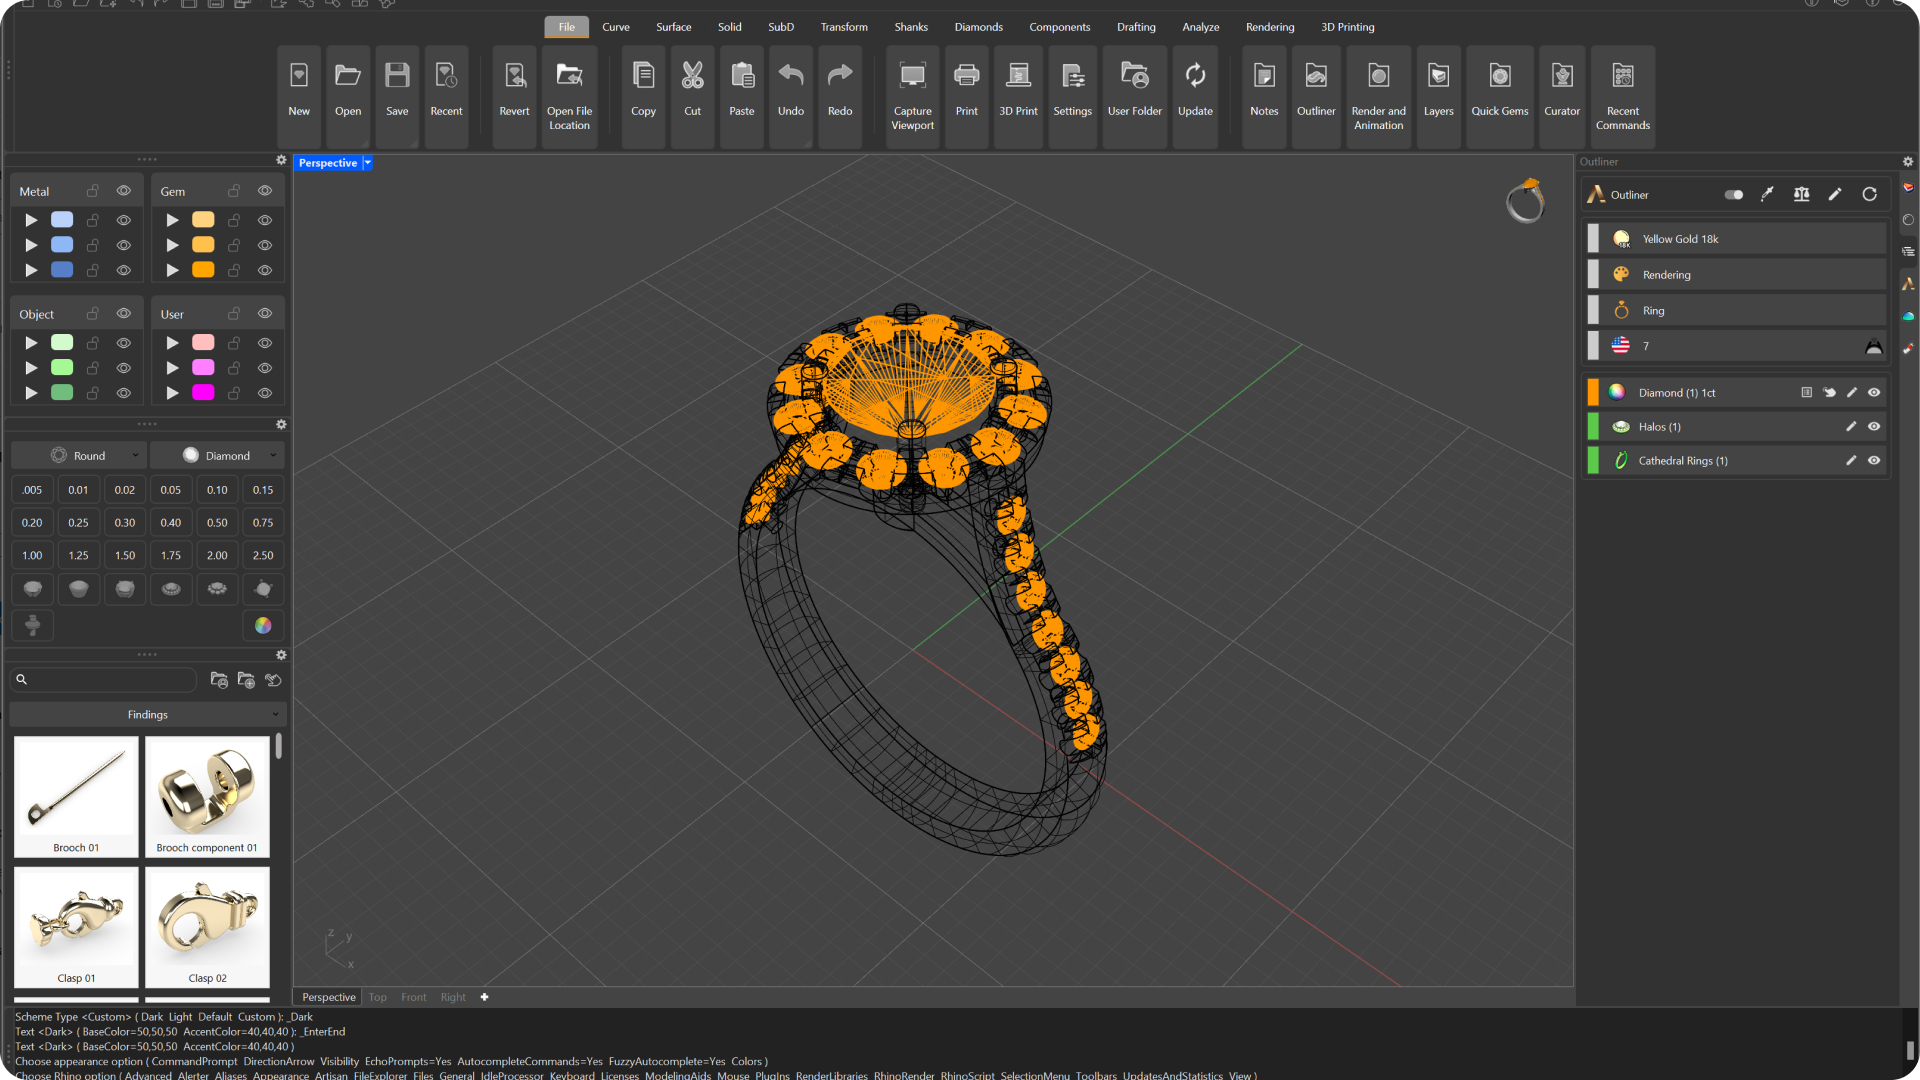Open the Notes tool

tap(1263, 77)
